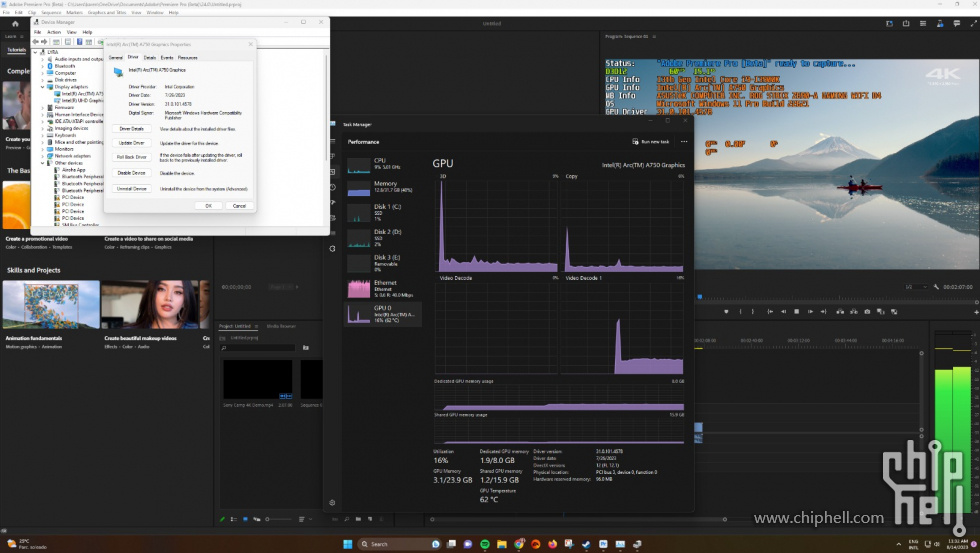
Task: Open Task Manager more options ellipsis
Action: coord(684,142)
